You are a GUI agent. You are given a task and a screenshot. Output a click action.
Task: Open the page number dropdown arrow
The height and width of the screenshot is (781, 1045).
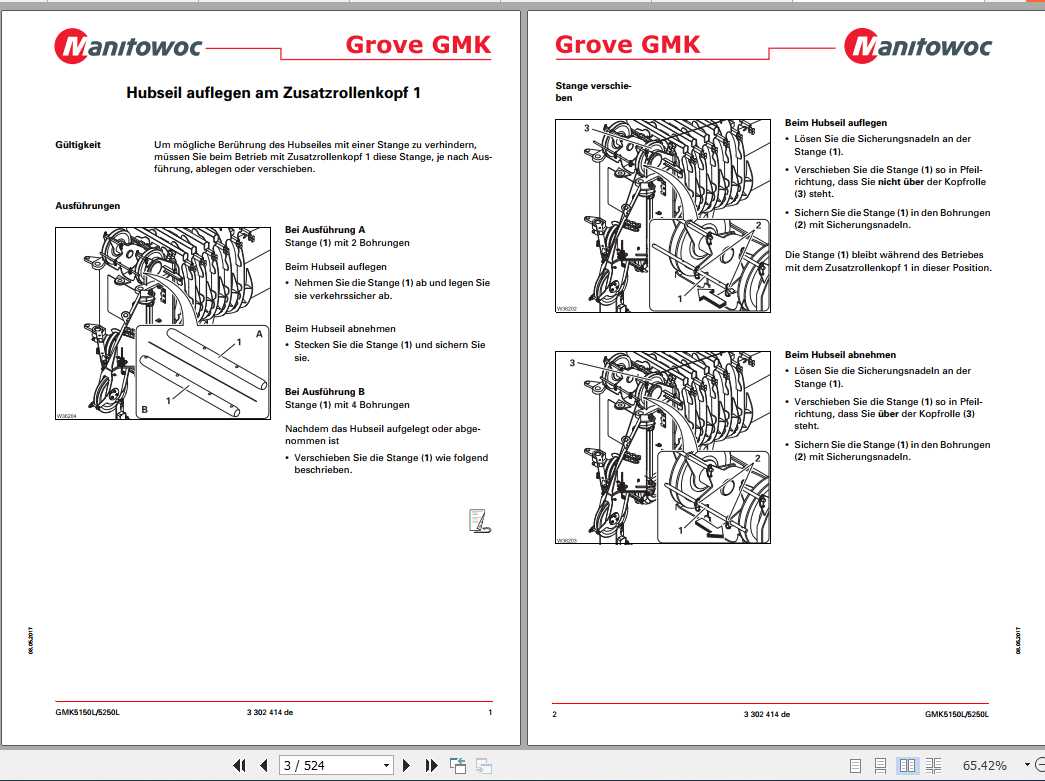(x=386, y=766)
